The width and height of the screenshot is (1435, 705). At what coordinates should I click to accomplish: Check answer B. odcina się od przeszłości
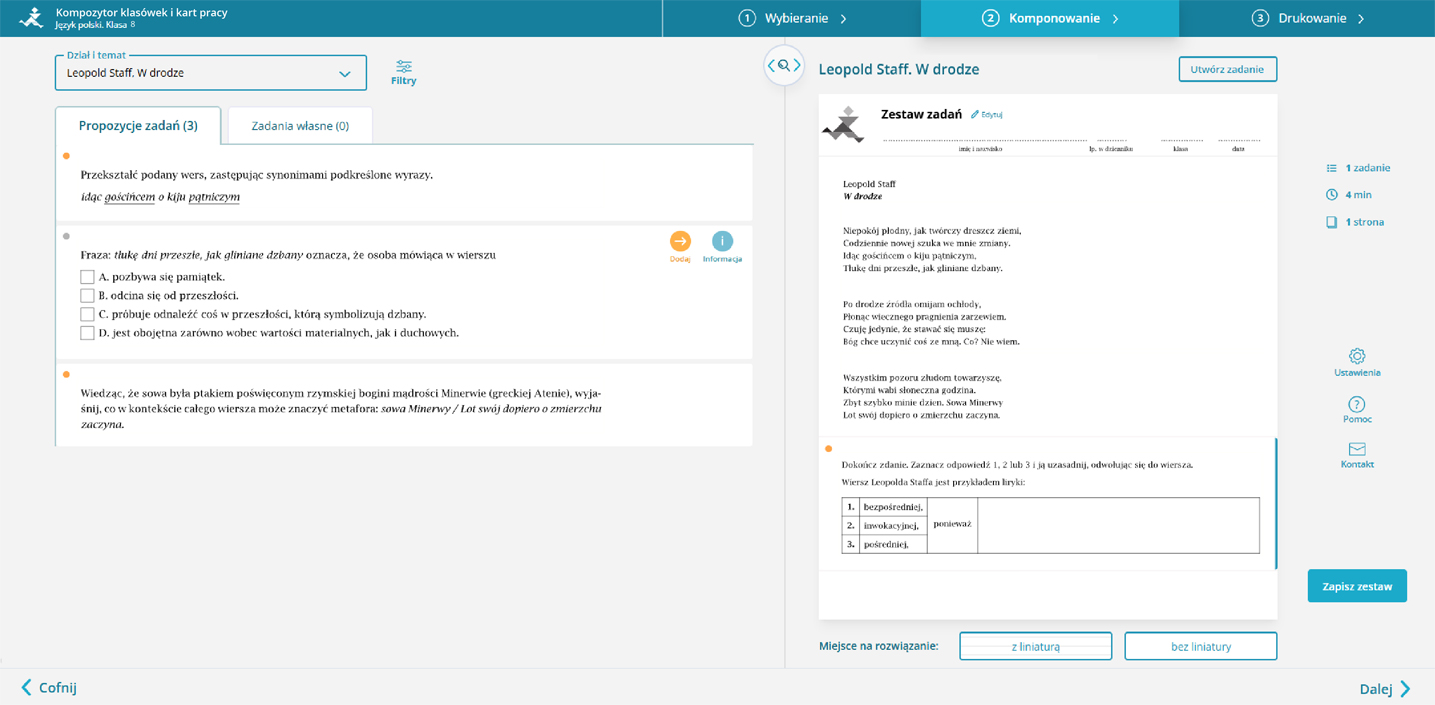click(x=87, y=296)
